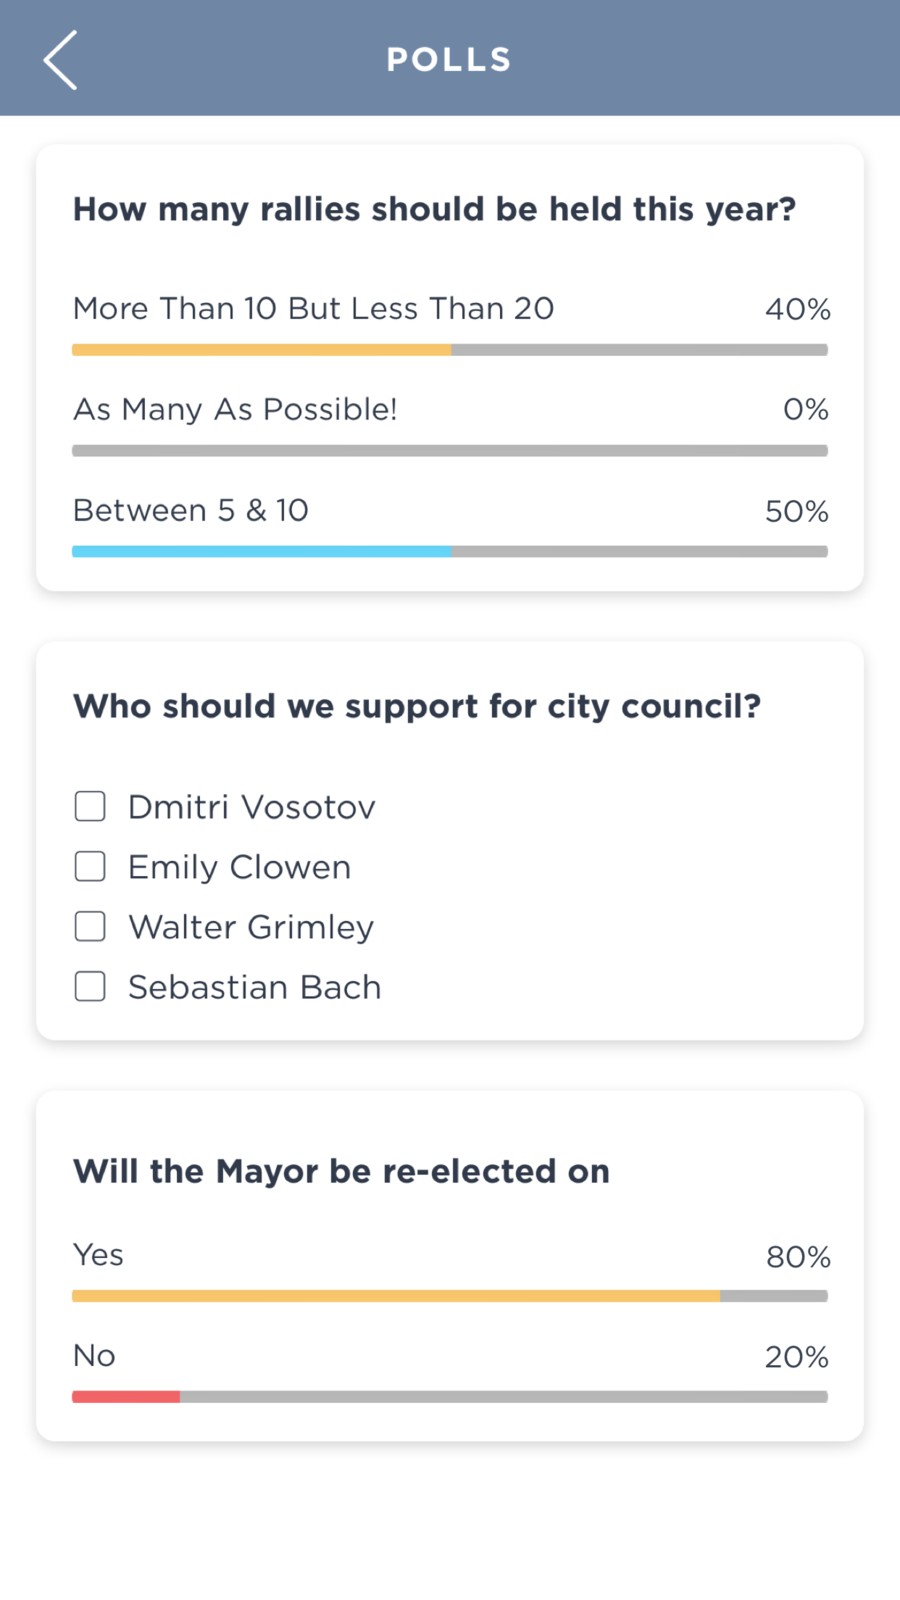
Task: Click the 'More Than 10 But Less Than 20' option
Action: point(313,308)
